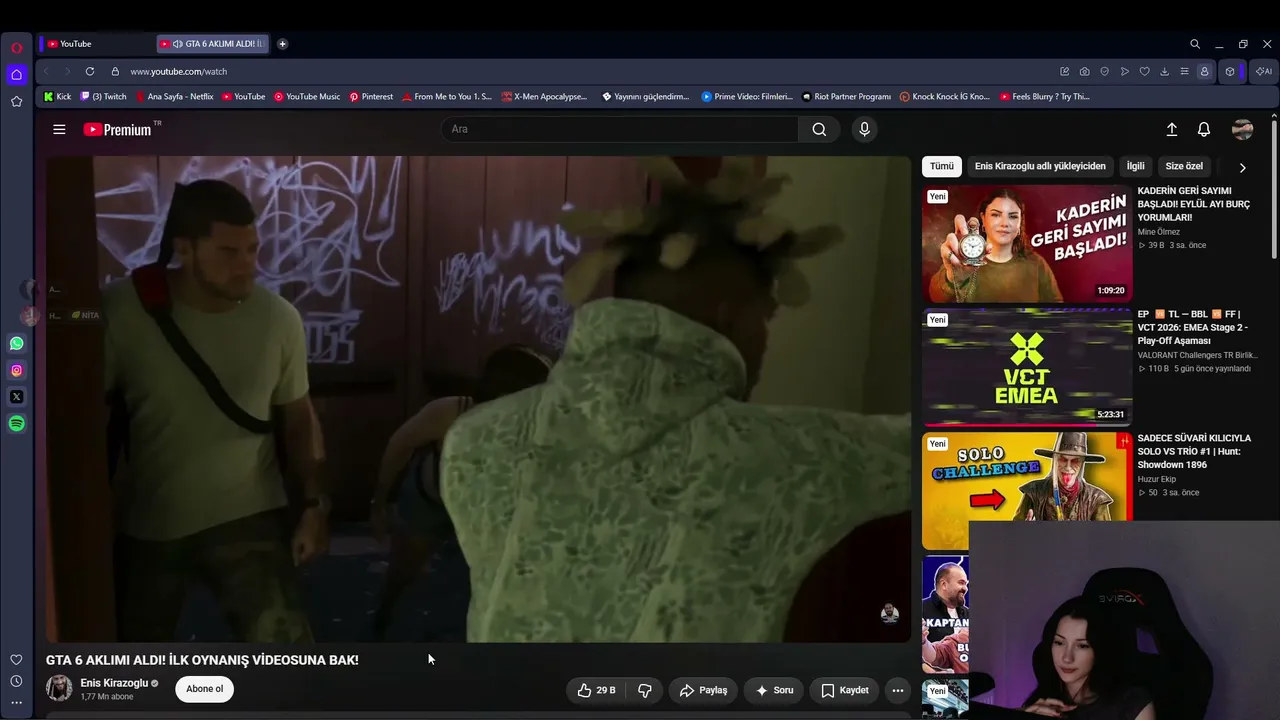
Task: Select the Tümü filter chip
Action: (x=942, y=166)
